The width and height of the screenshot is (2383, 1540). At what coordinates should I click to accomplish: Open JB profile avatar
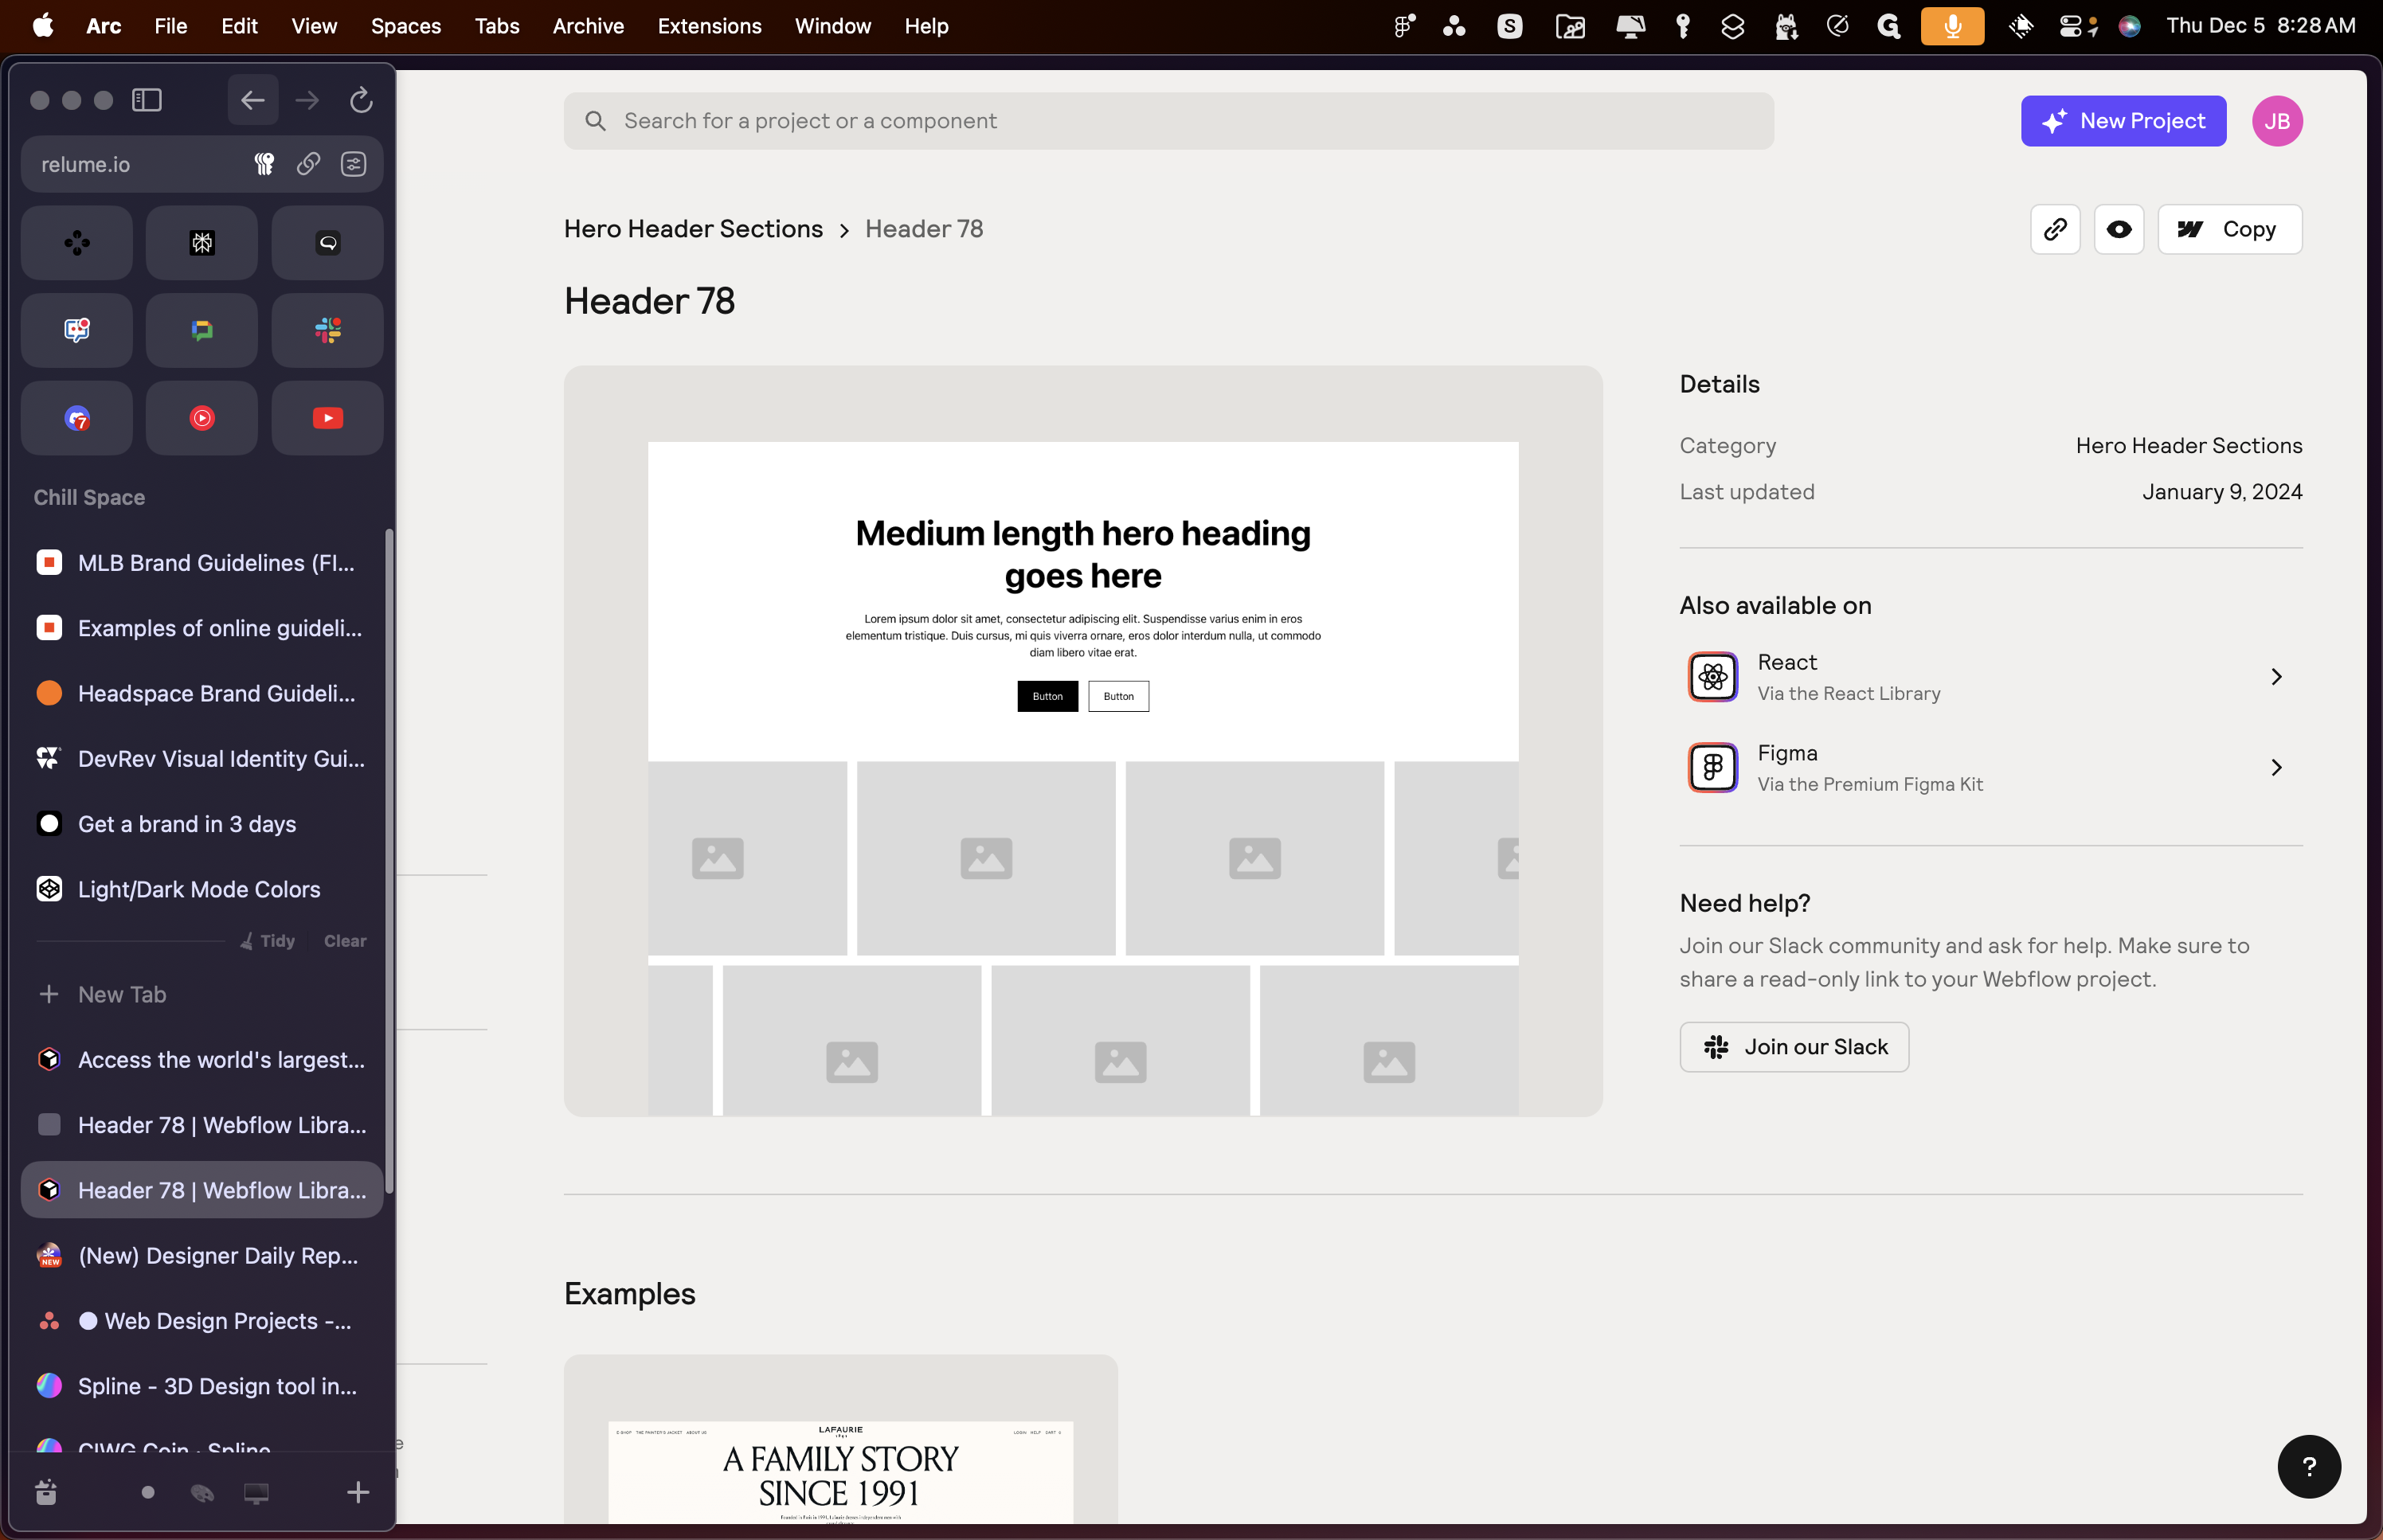[2277, 121]
